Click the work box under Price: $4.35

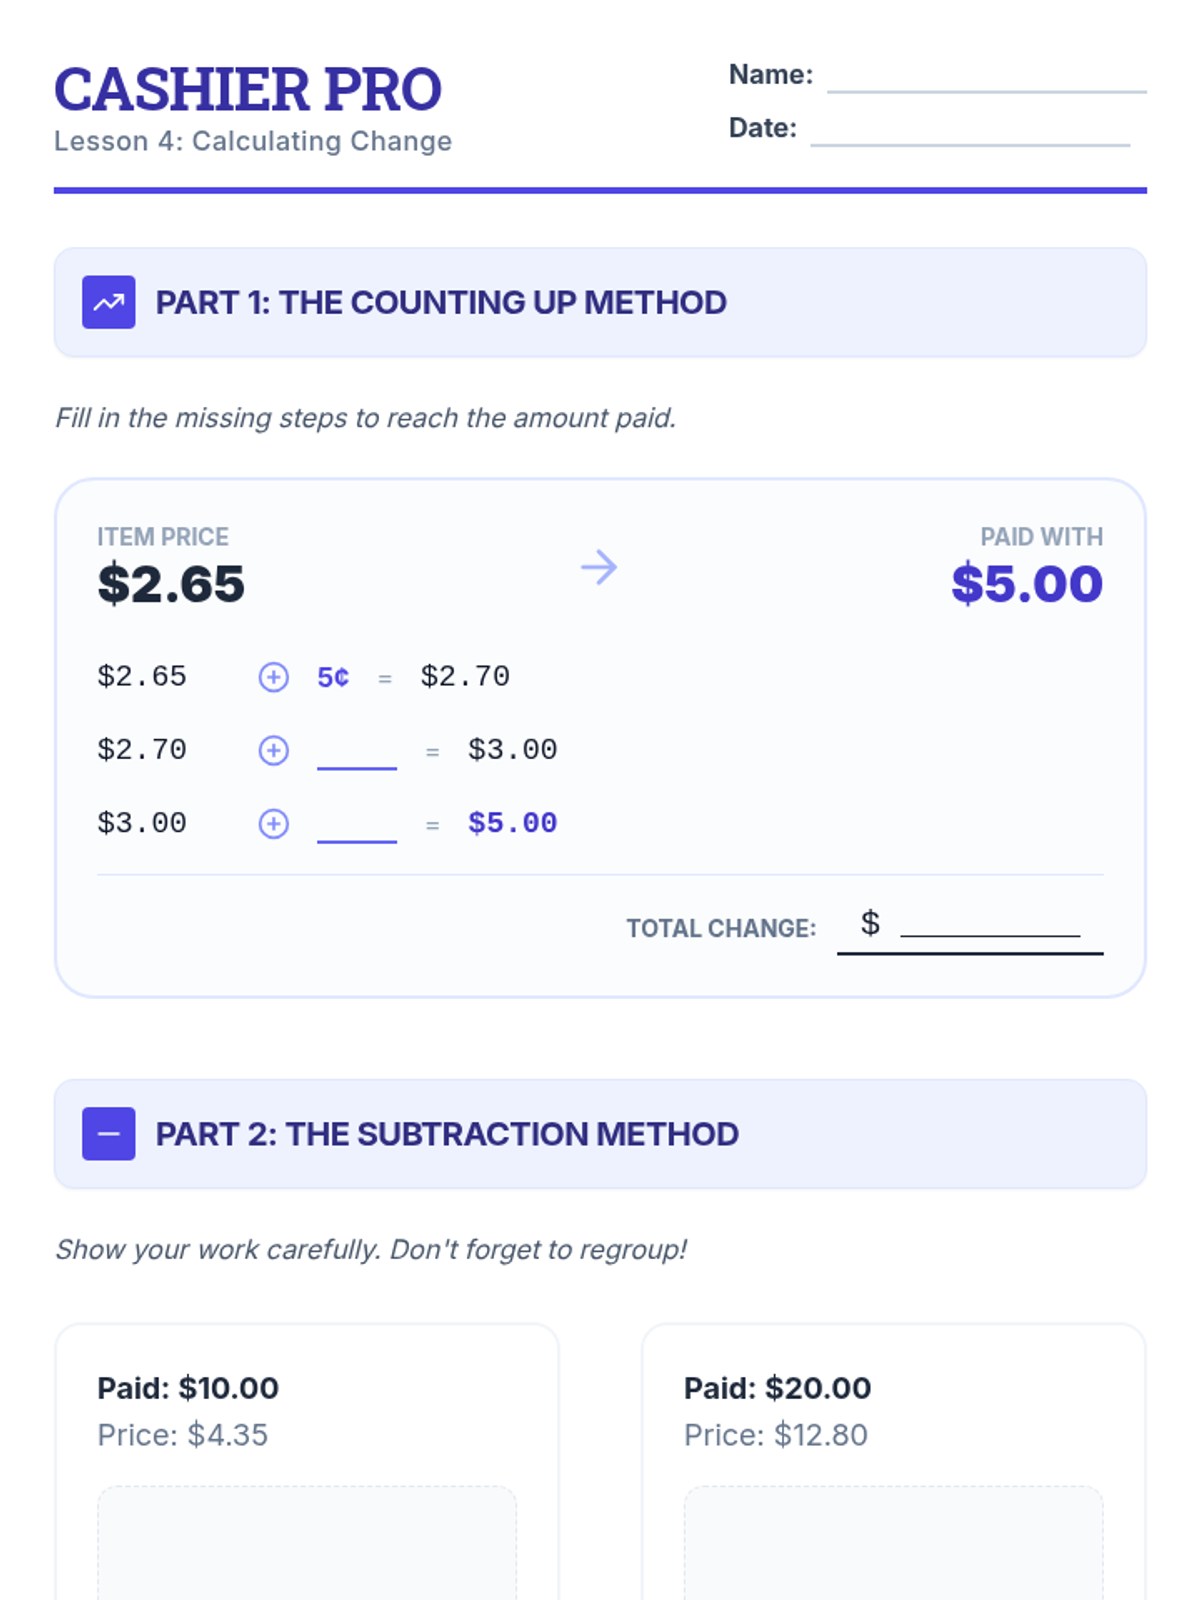307,1543
